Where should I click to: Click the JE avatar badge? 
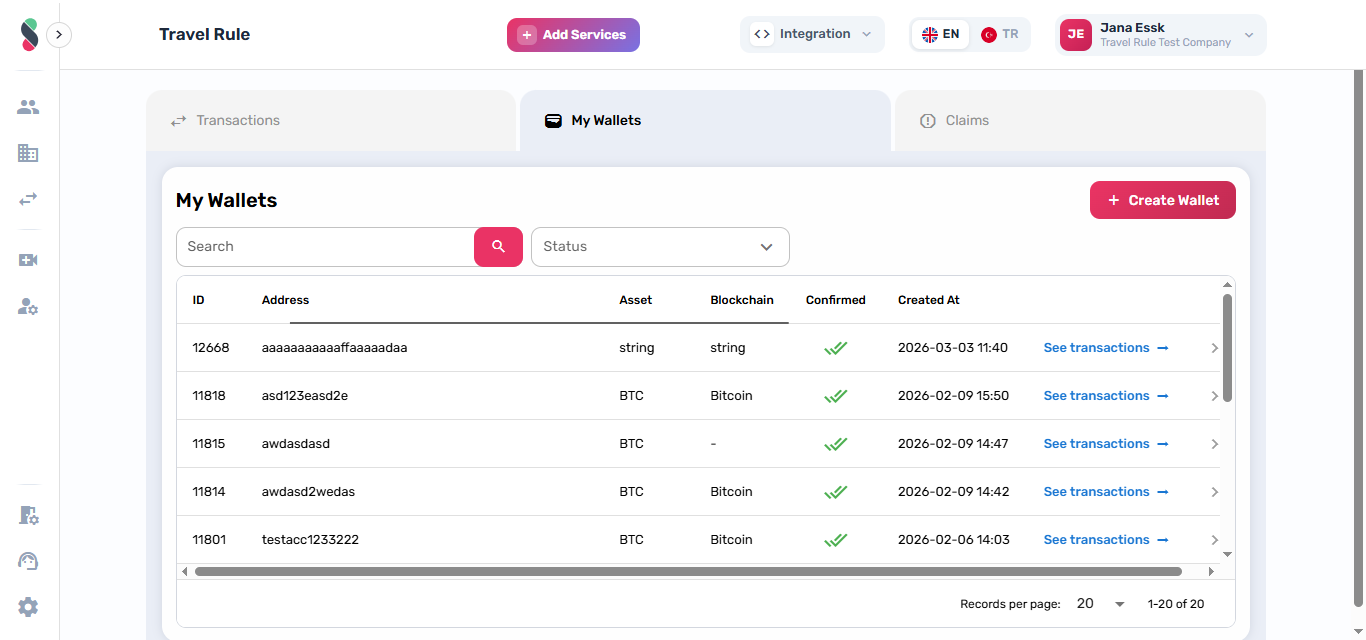[x=1076, y=35]
